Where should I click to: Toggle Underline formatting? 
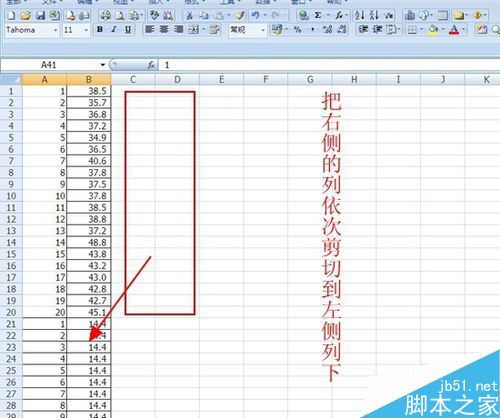128,30
